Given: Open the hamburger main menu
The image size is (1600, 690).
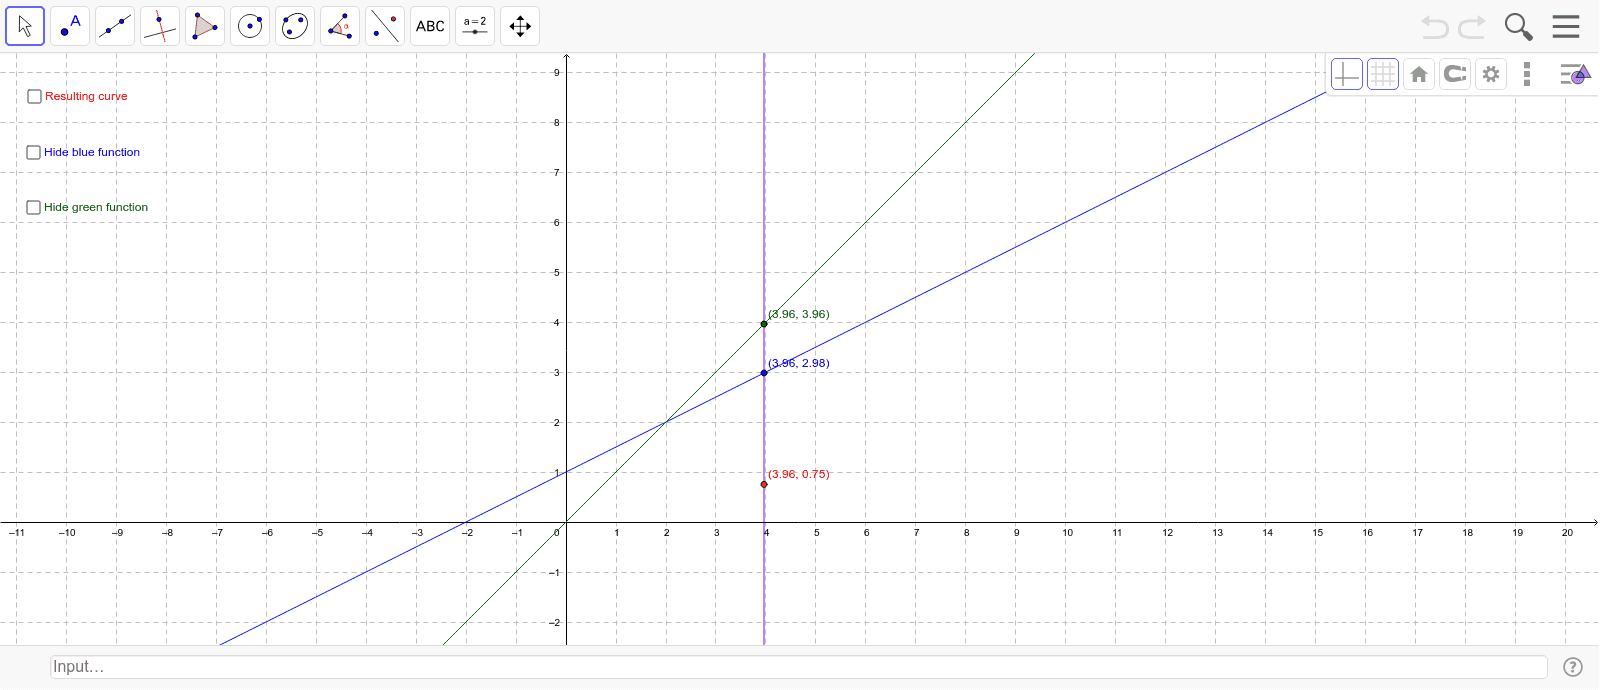Looking at the screenshot, I should coord(1566,26).
